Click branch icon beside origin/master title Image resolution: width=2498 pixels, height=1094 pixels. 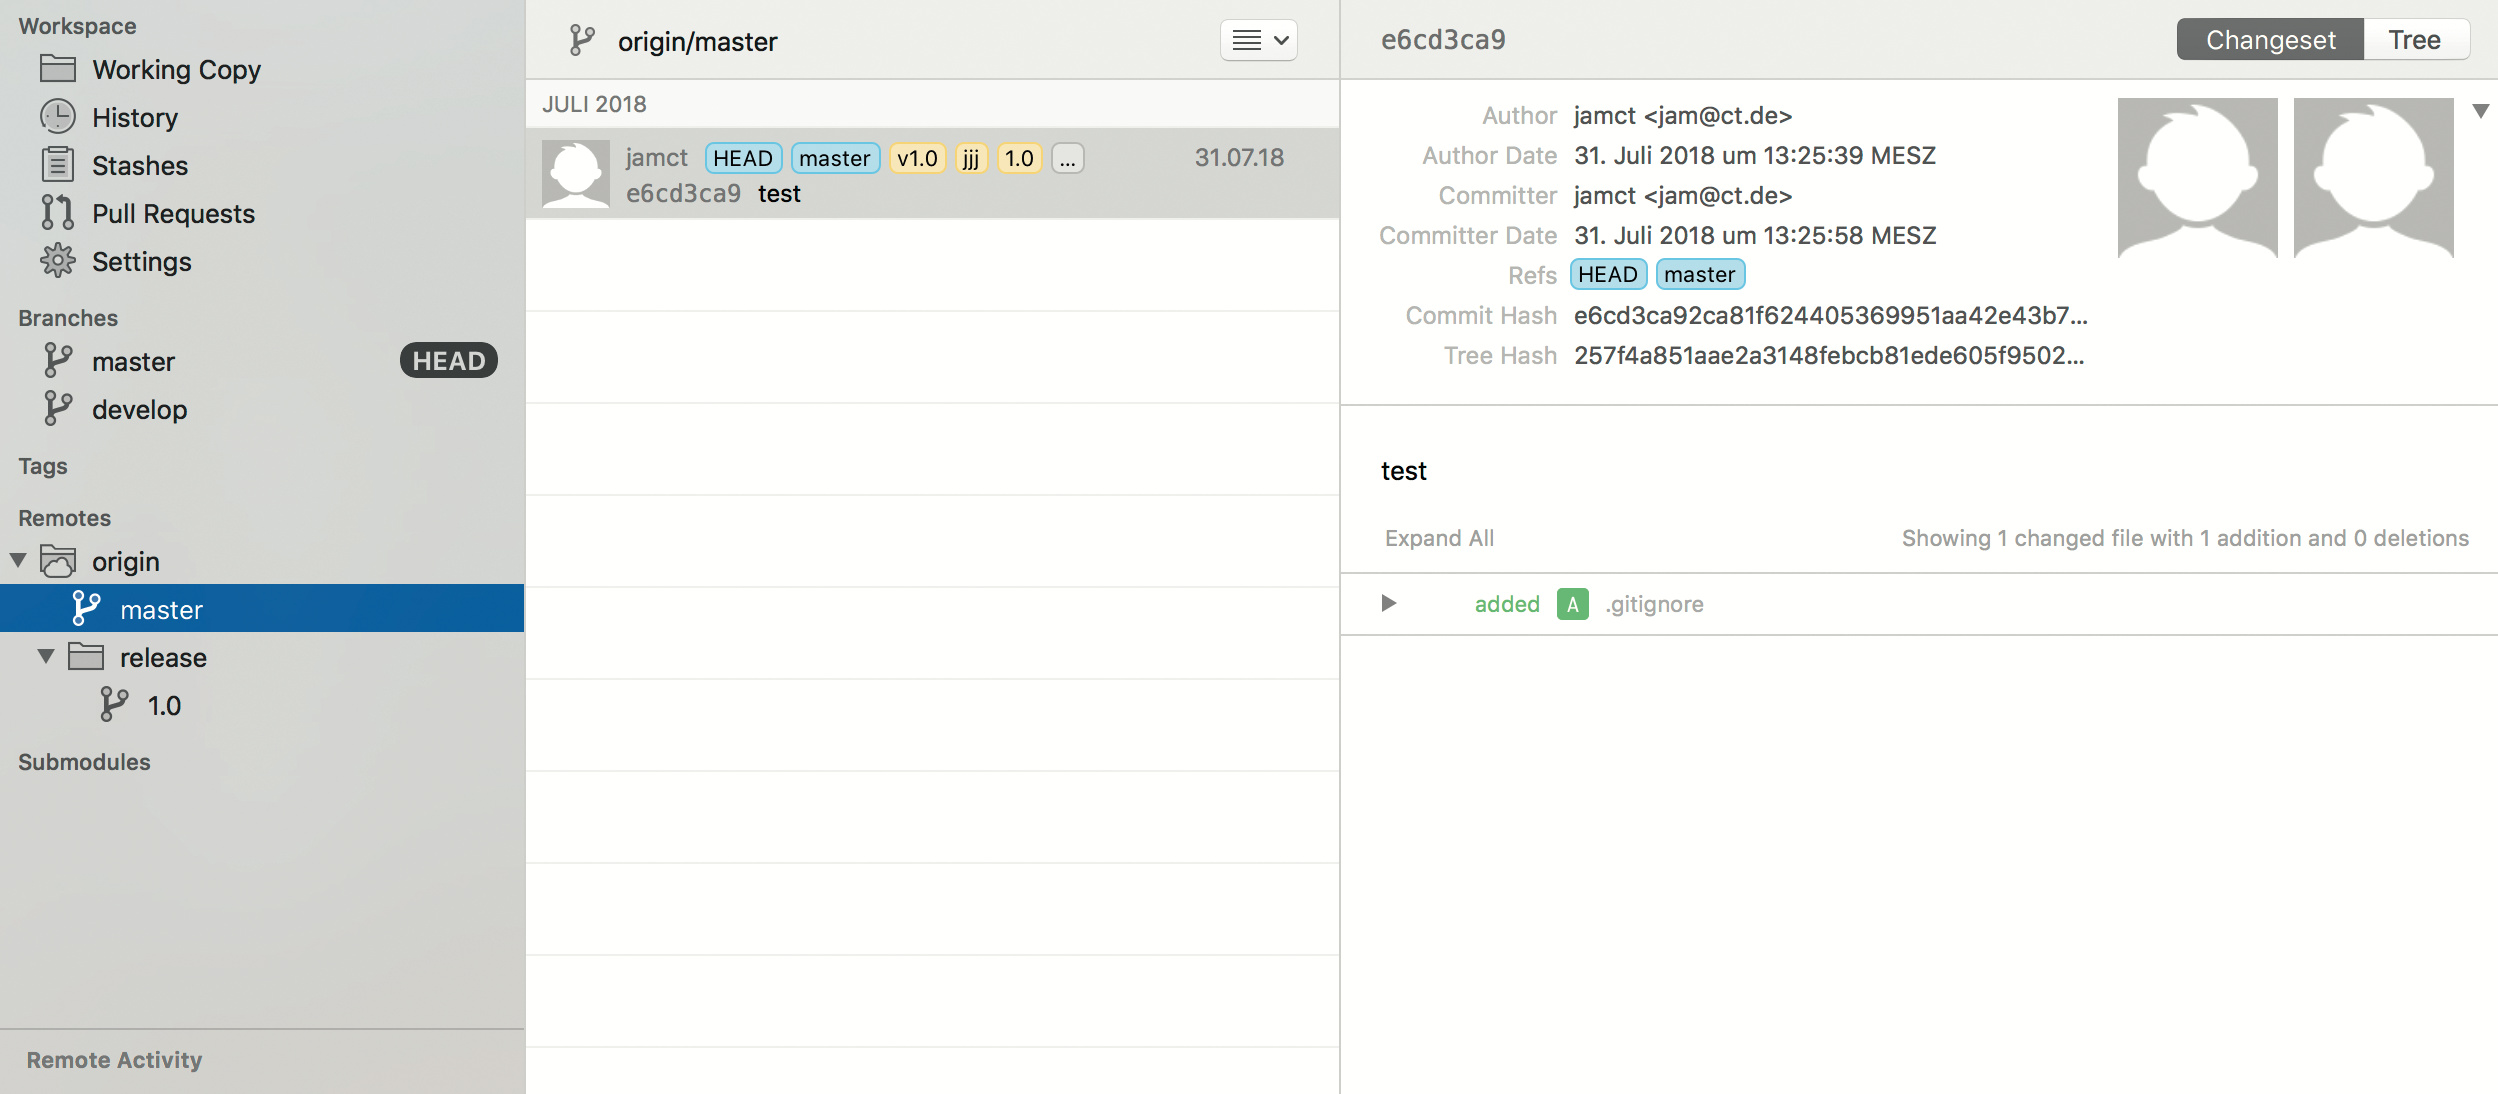tap(581, 41)
